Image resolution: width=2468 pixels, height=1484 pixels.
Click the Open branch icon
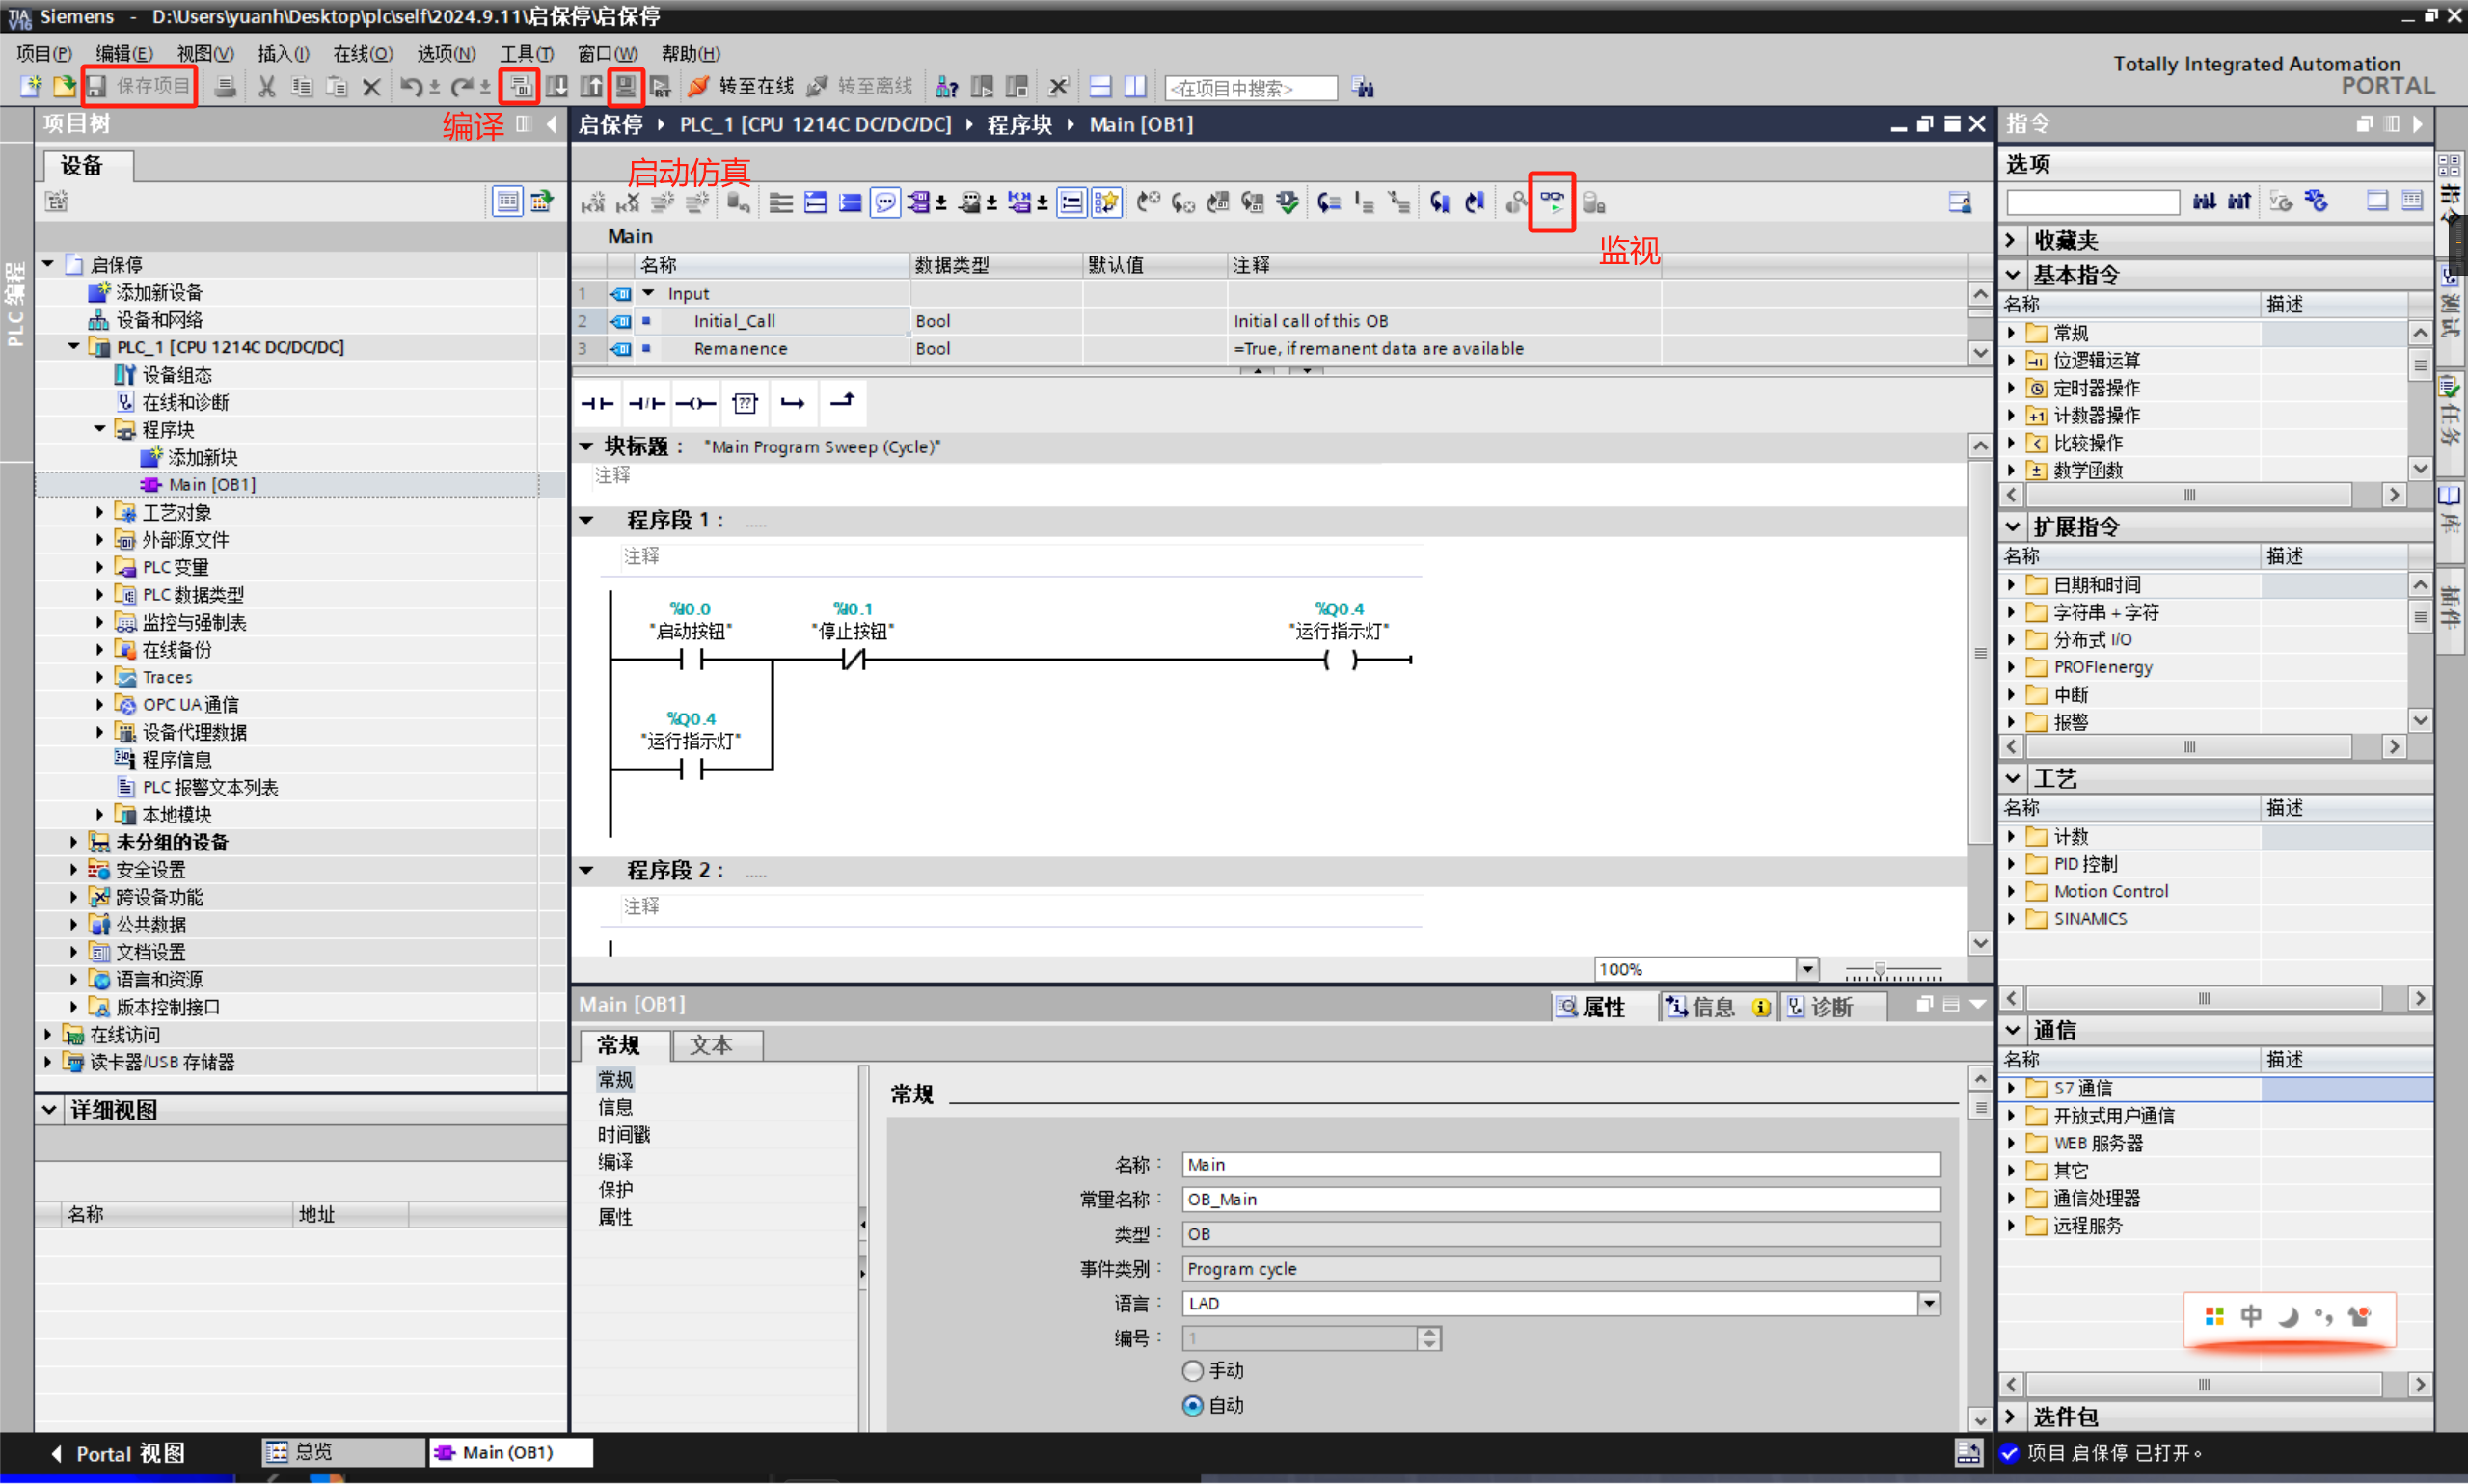point(793,403)
